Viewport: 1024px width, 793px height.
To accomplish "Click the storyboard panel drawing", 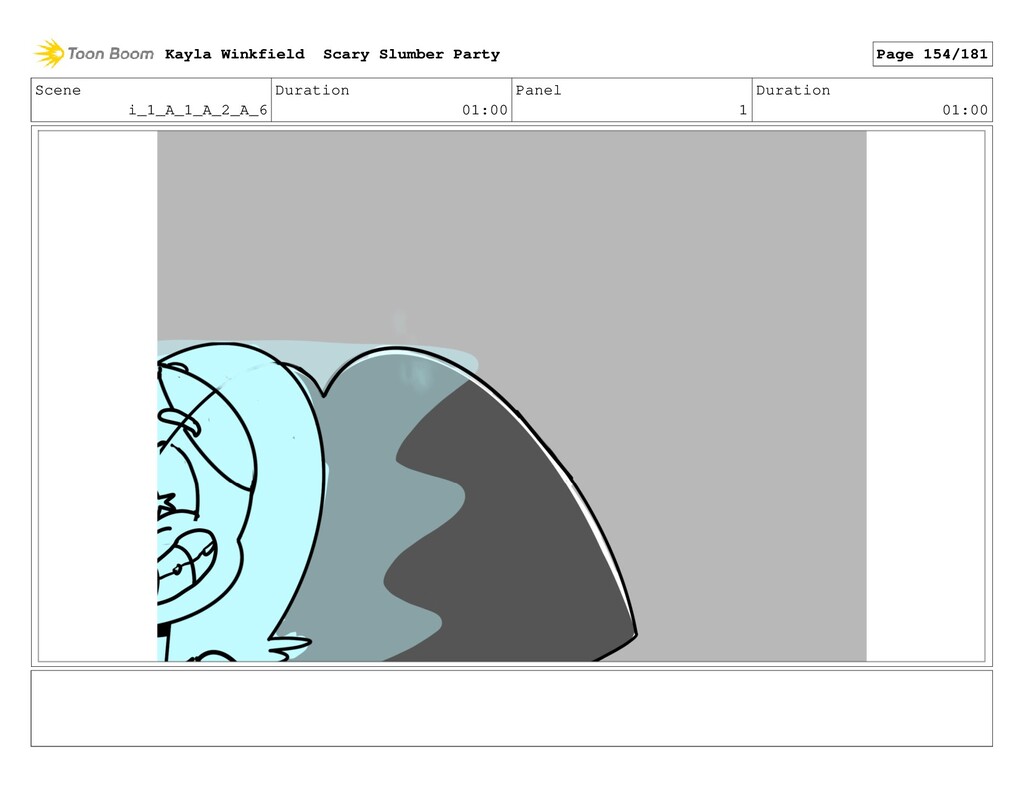I will (511, 396).
